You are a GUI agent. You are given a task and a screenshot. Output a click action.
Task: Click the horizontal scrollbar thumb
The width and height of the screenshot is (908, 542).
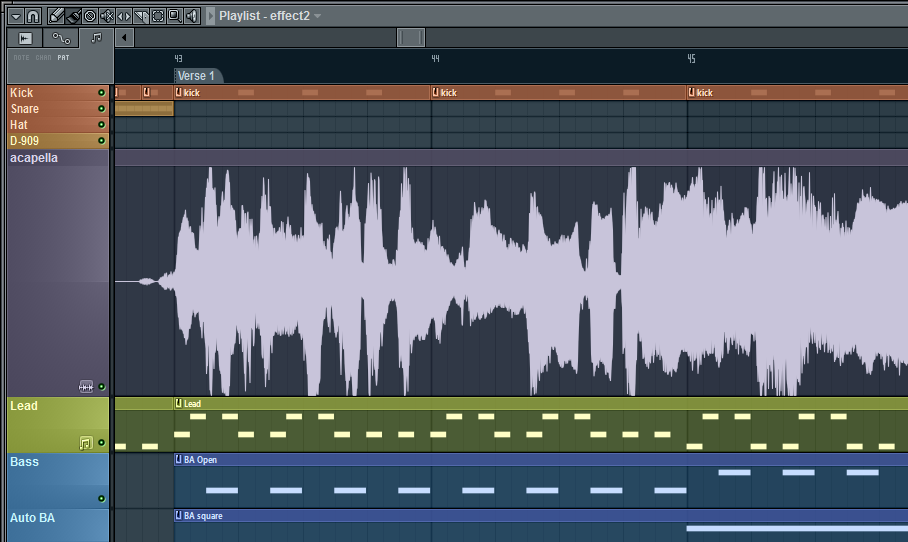click(x=411, y=38)
